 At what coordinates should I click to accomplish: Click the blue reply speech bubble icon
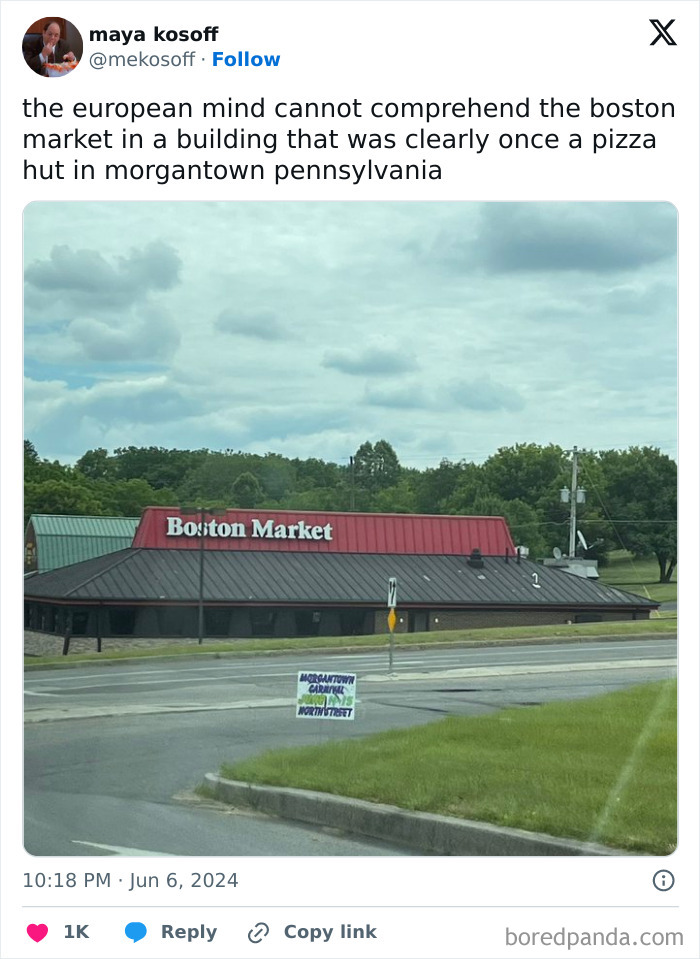pos(136,932)
